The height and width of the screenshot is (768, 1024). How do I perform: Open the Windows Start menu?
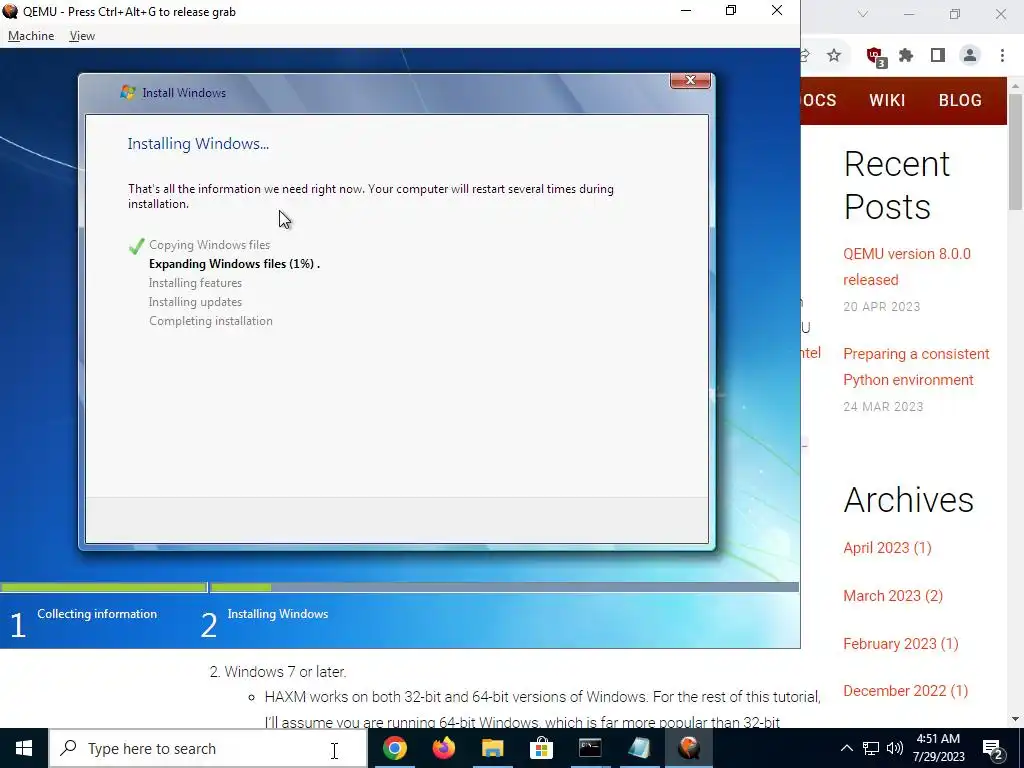click(x=24, y=748)
